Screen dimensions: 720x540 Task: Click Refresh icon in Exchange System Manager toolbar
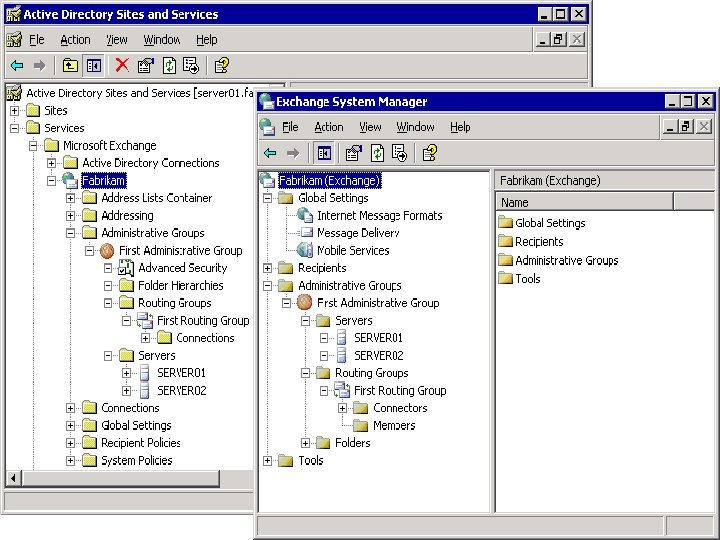coord(377,153)
